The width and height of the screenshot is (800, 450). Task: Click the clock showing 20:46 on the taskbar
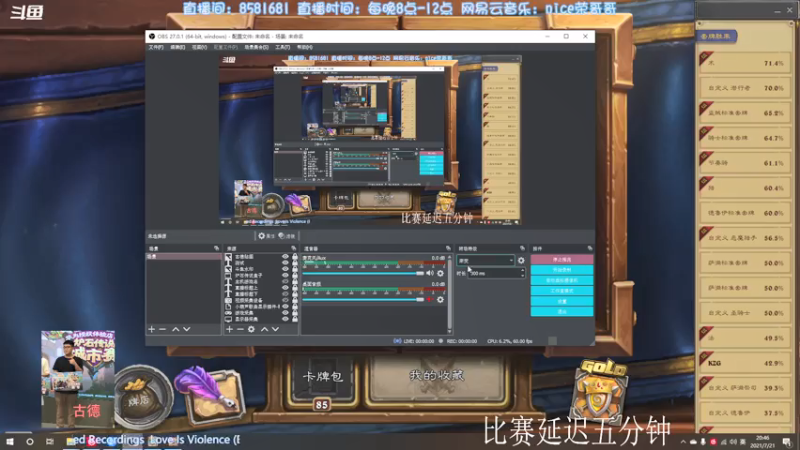point(762,441)
